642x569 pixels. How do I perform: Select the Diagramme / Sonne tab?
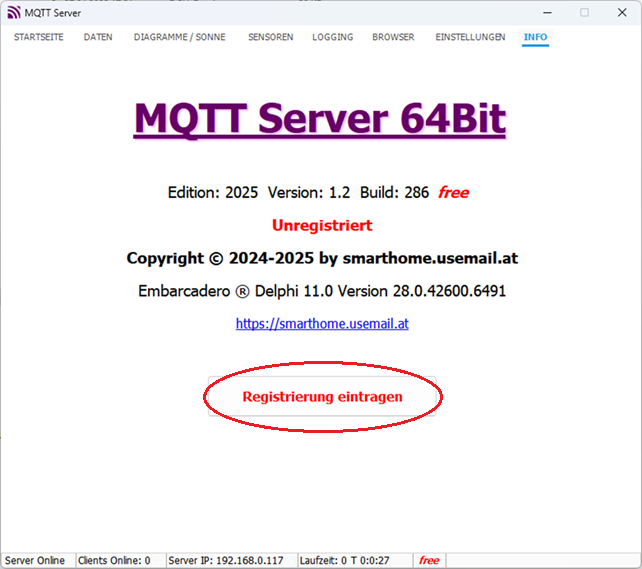coord(180,37)
